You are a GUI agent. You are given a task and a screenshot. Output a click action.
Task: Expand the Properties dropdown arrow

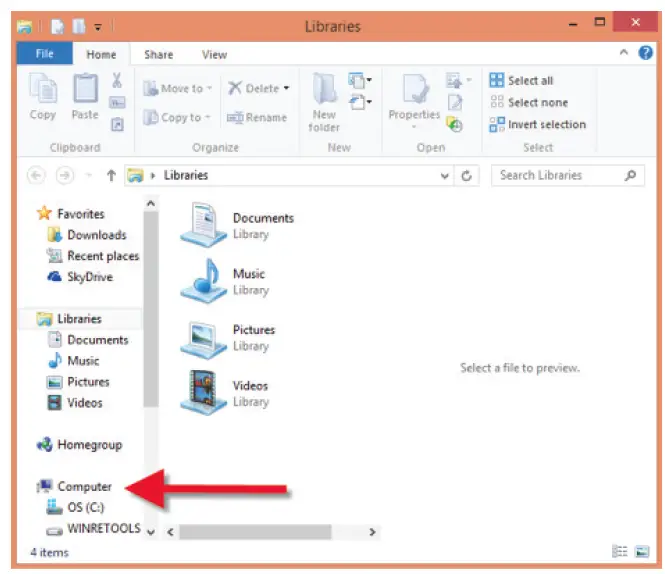click(x=414, y=127)
